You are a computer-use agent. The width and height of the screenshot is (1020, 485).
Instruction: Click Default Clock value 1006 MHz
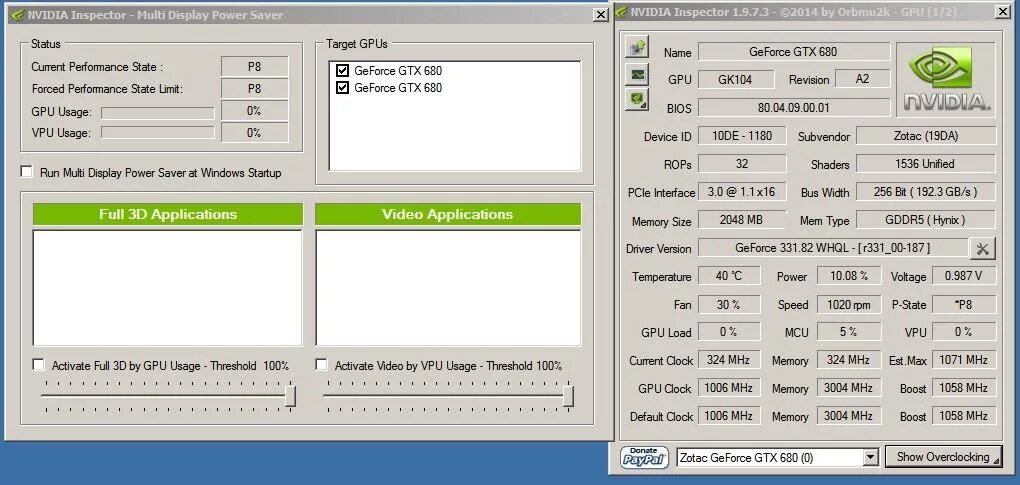click(729, 415)
